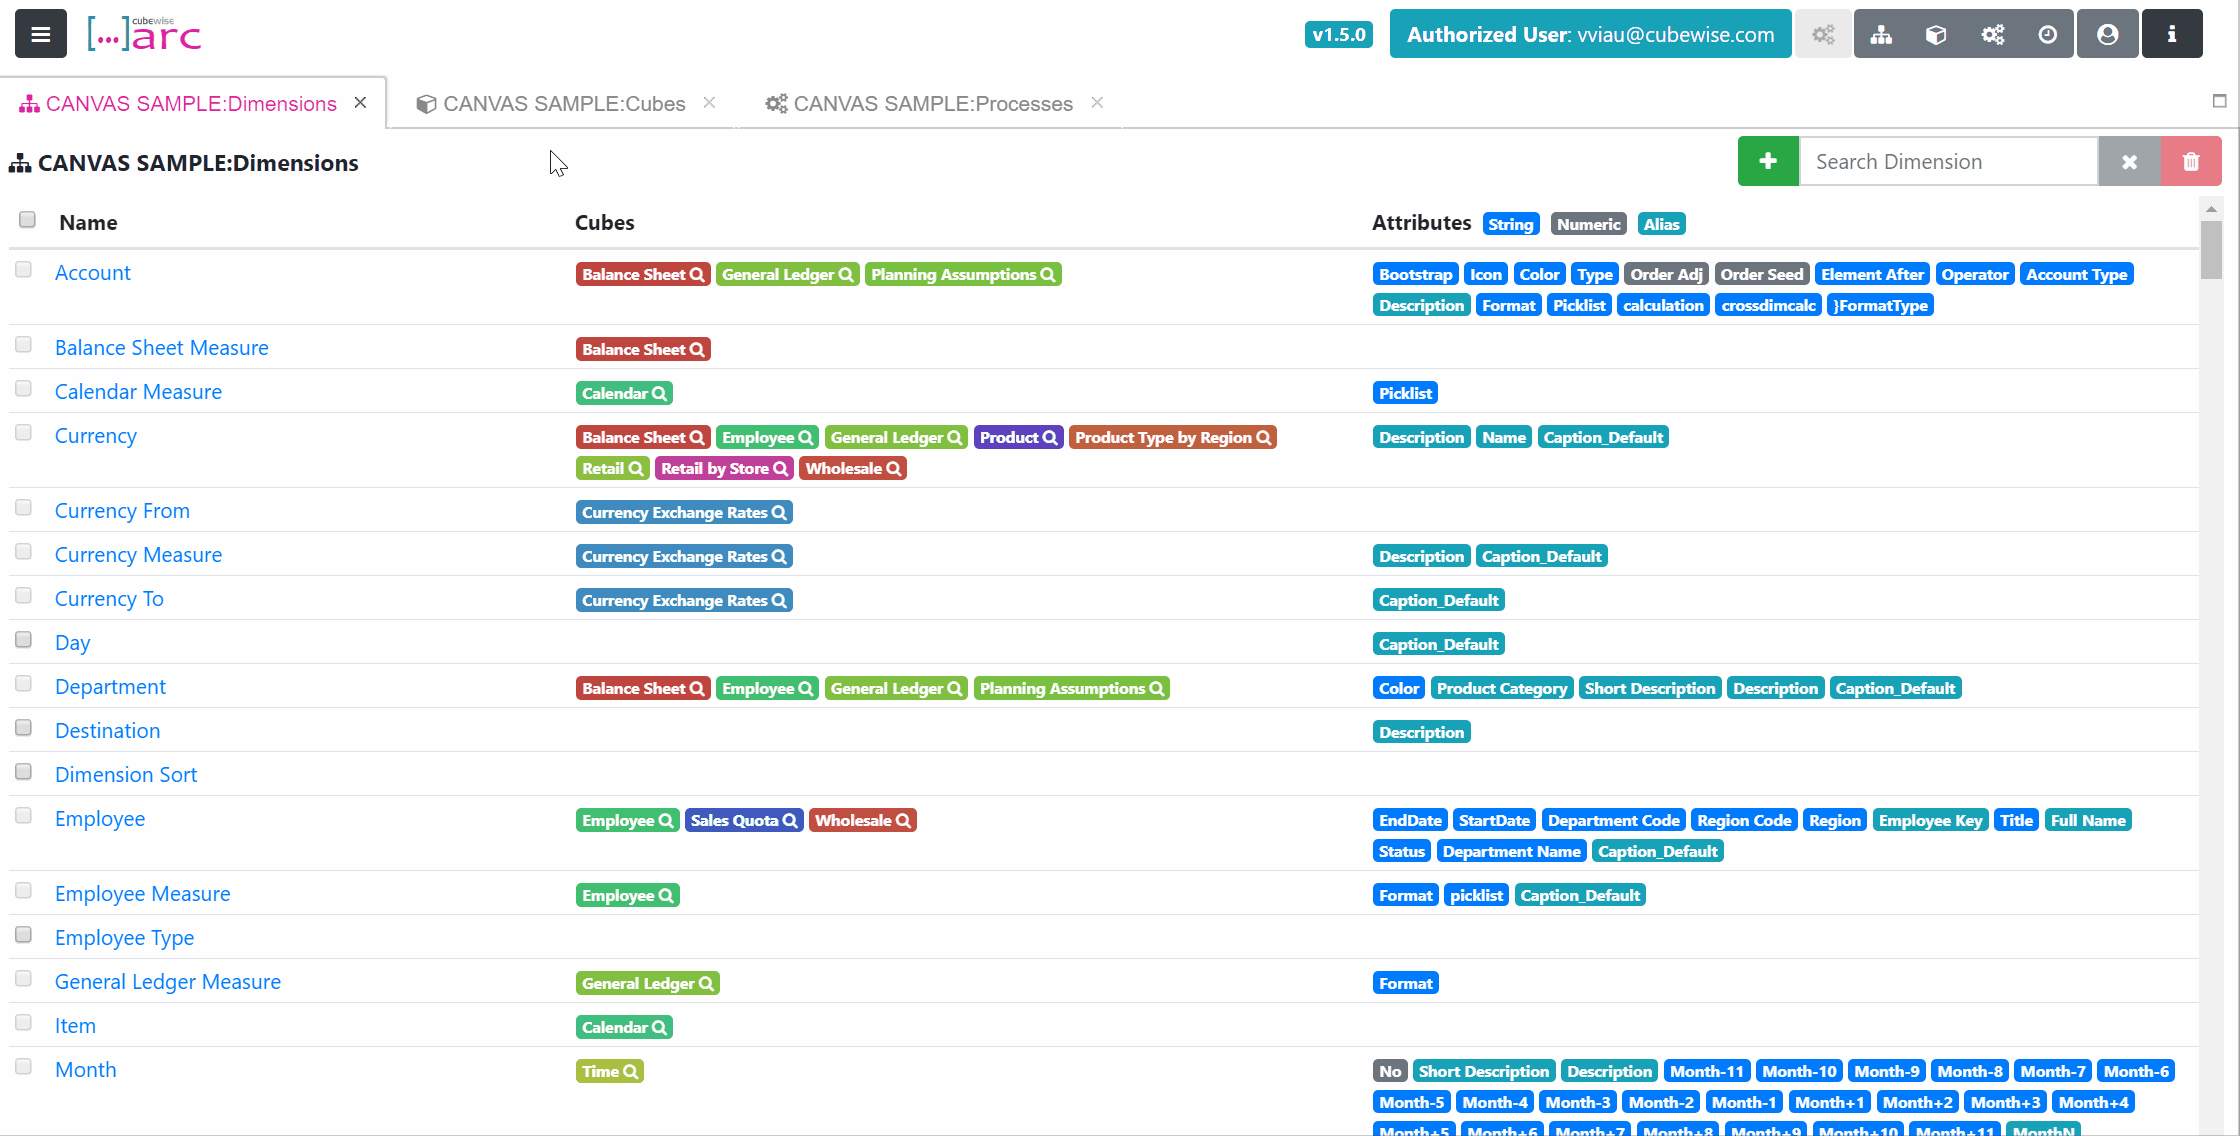Click the clock chores icon
The height and width of the screenshot is (1136, 2240).
pos(2047,35)
